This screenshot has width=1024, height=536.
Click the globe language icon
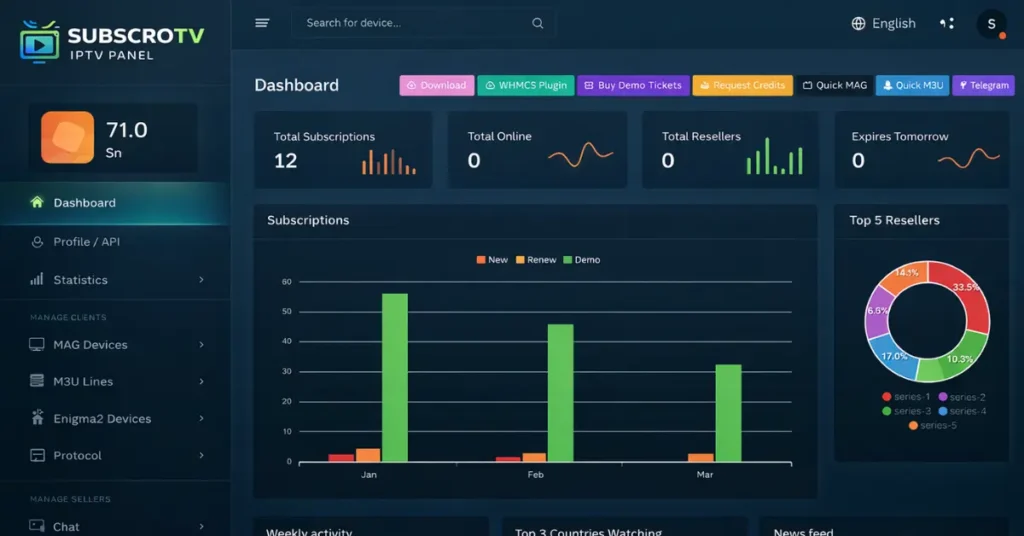pos(858,23)
